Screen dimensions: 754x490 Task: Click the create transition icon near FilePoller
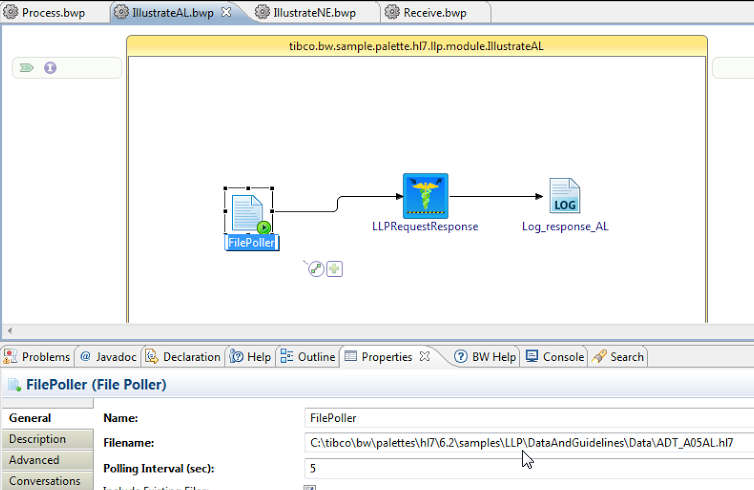point(315,268)
